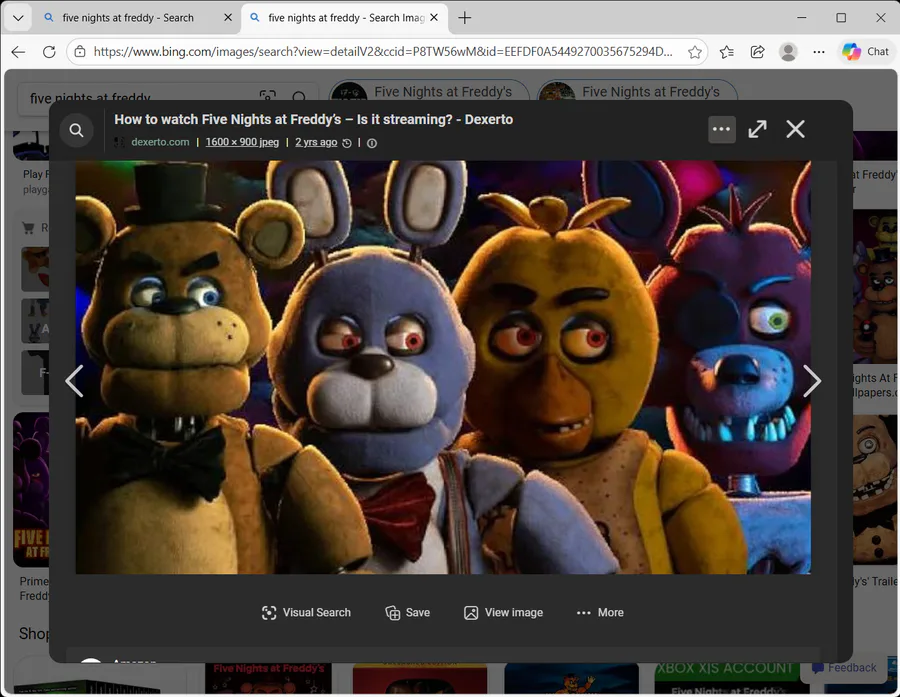Click the info icon next to date

click(372, 143)
